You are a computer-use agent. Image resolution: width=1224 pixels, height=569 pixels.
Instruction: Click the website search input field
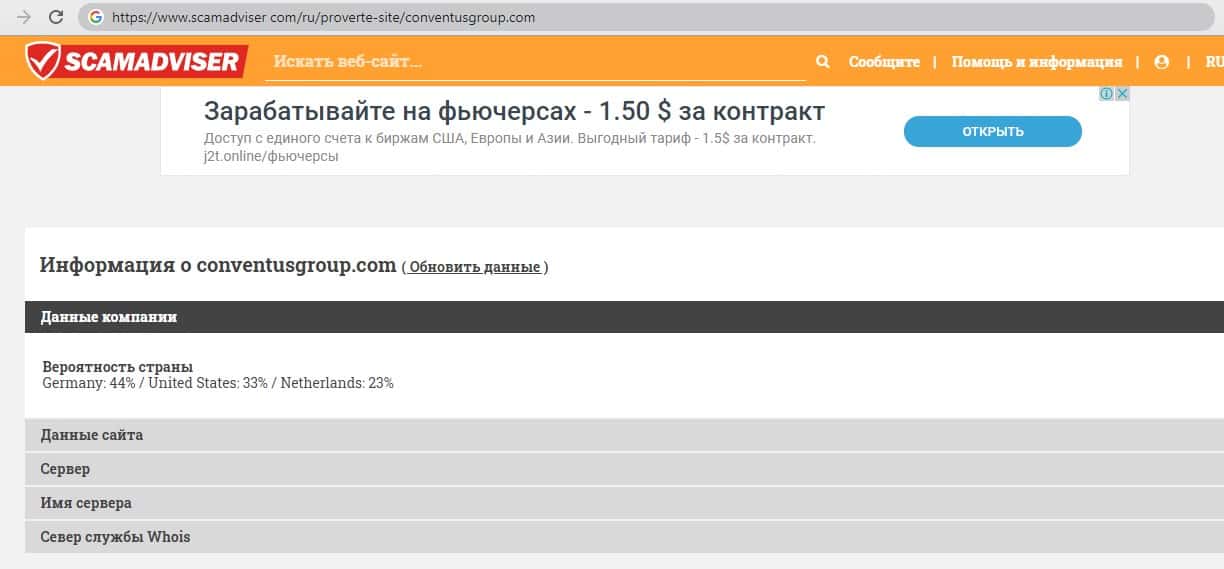coord(535,62)
